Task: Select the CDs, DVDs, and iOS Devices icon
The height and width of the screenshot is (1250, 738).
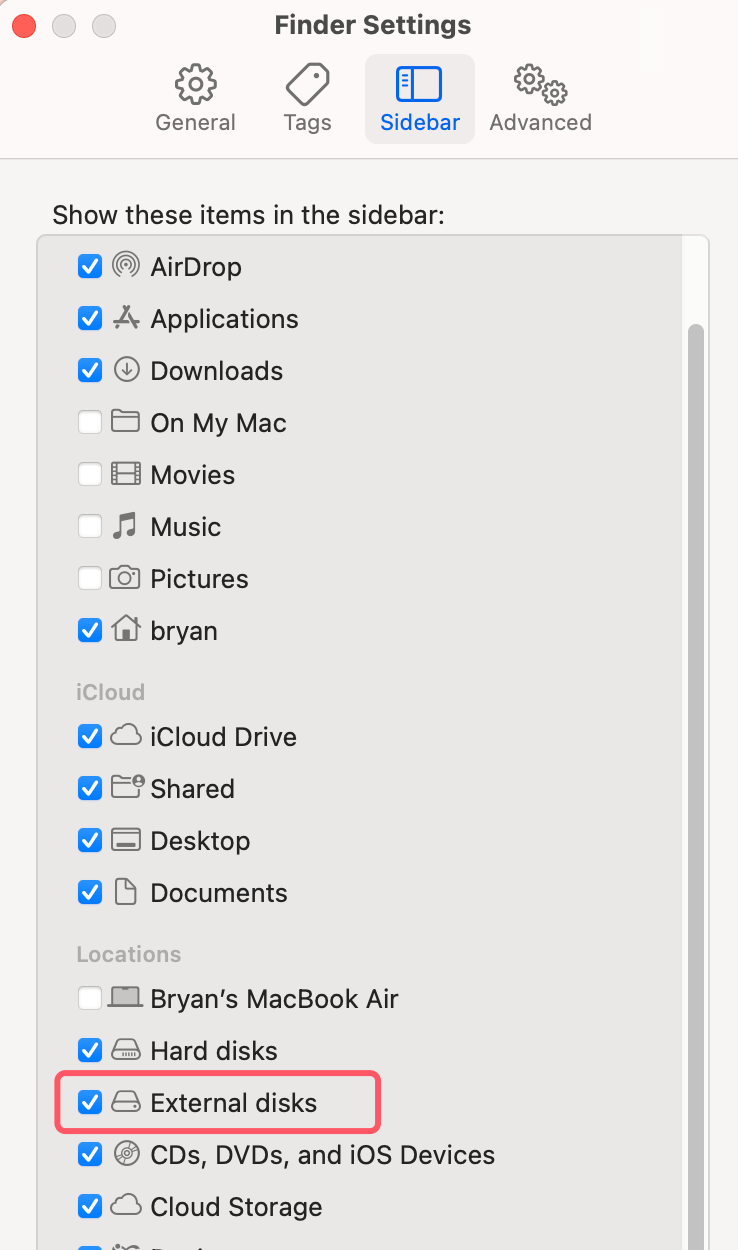Action: (x=124, y=1154)
